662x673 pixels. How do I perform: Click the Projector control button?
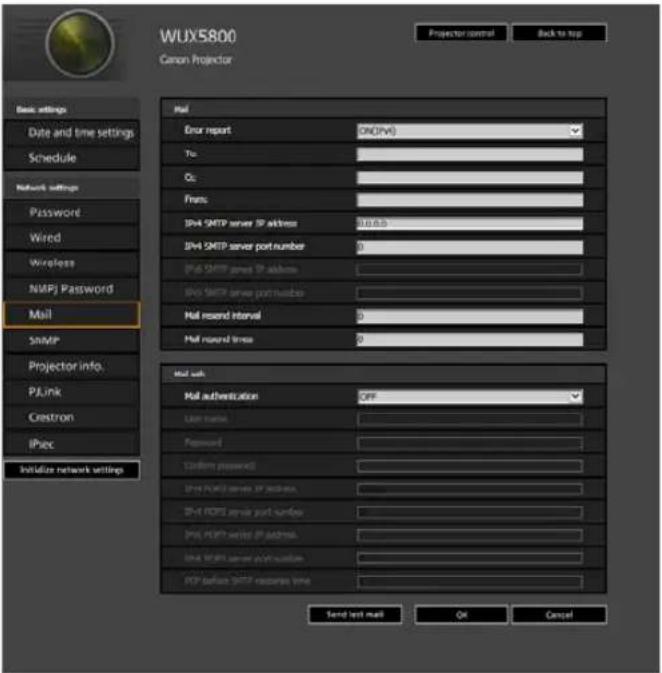pos(461,33)
